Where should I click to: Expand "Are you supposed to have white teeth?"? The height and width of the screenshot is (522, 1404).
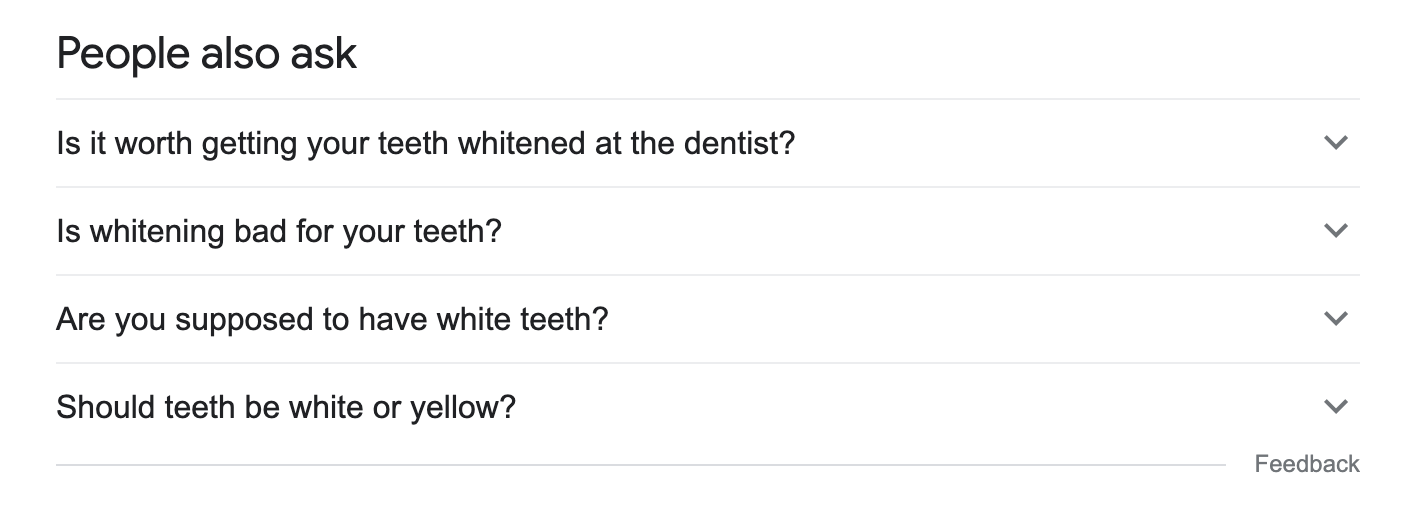click(x=332, y=319)
